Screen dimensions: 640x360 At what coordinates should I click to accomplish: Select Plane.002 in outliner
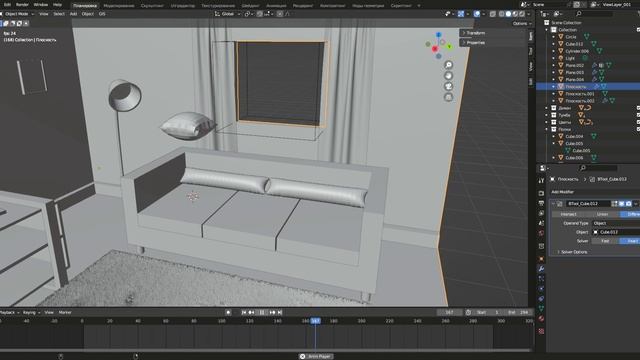click(x=575, y=65)
